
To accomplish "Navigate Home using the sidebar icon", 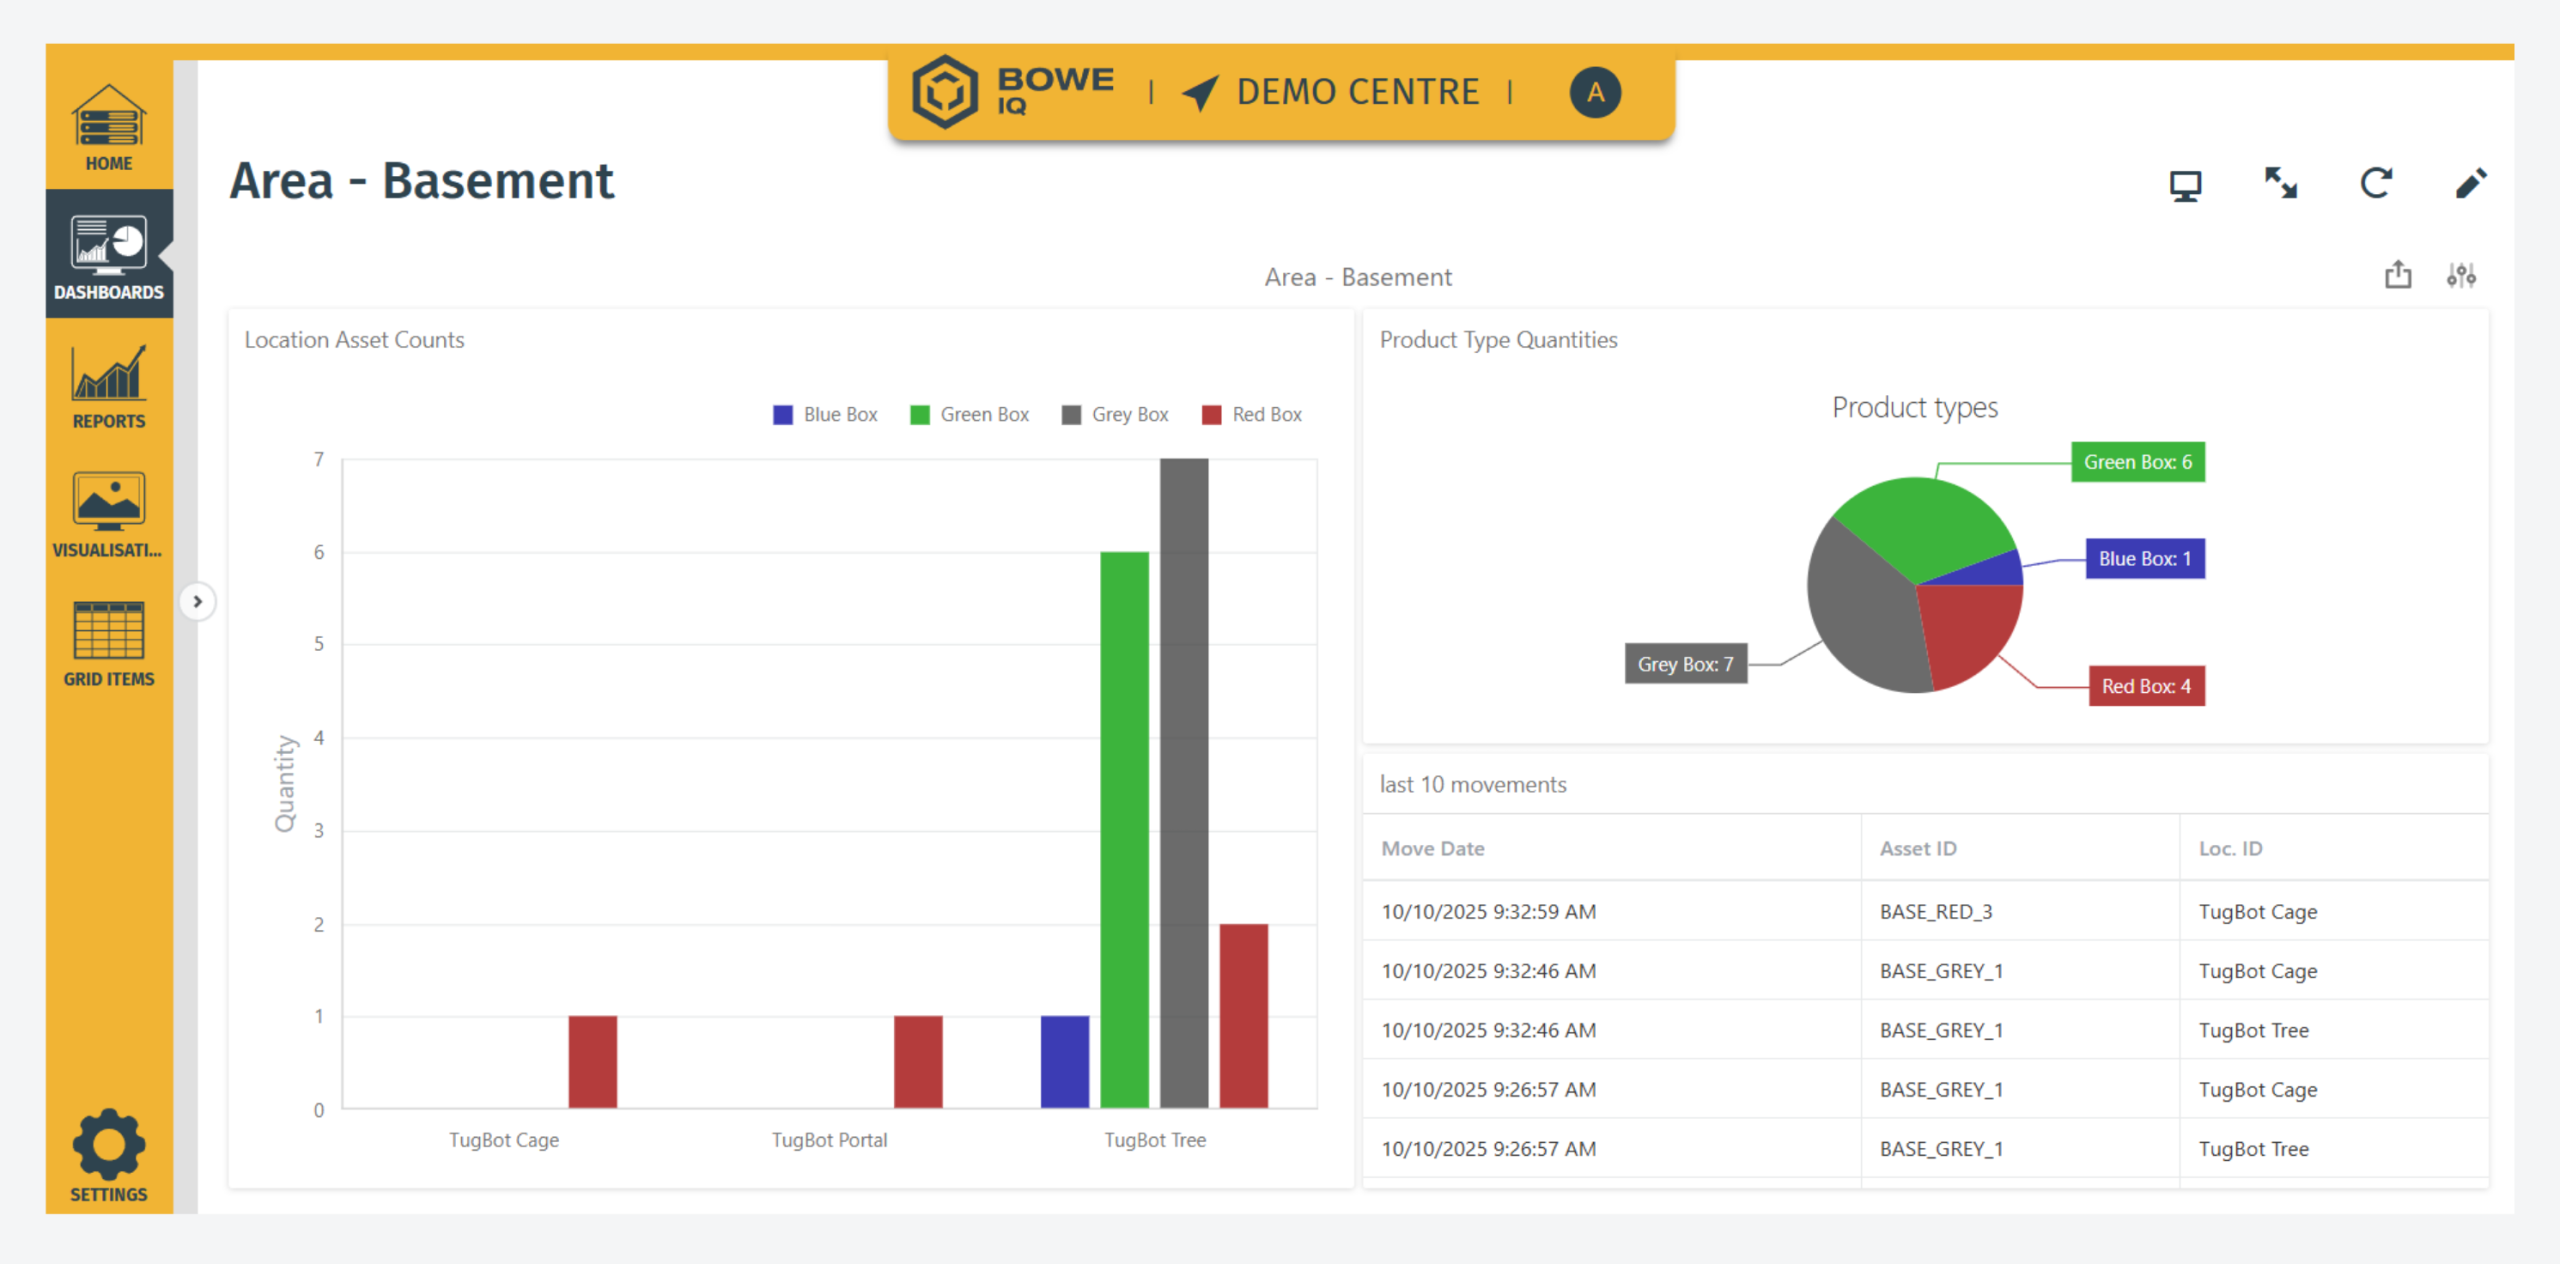I will coord(108,125).
